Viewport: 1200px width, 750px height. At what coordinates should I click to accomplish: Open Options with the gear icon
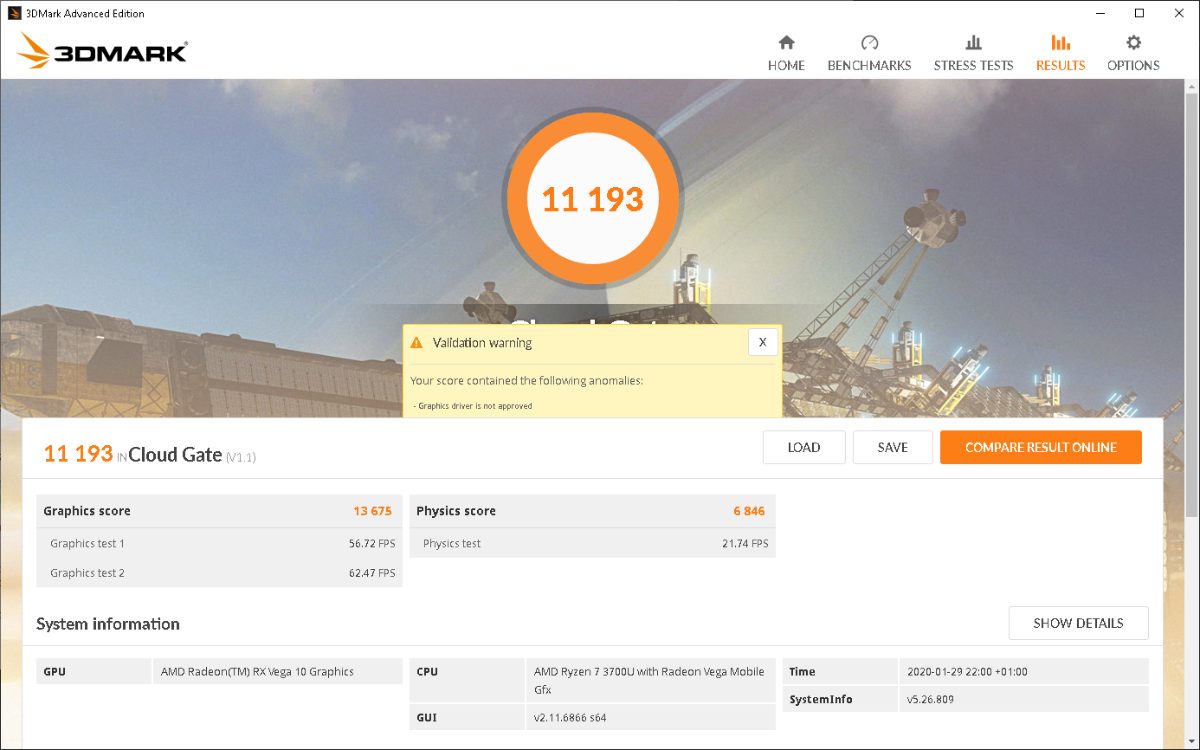pyautogui.click(x=1133, y=43)
